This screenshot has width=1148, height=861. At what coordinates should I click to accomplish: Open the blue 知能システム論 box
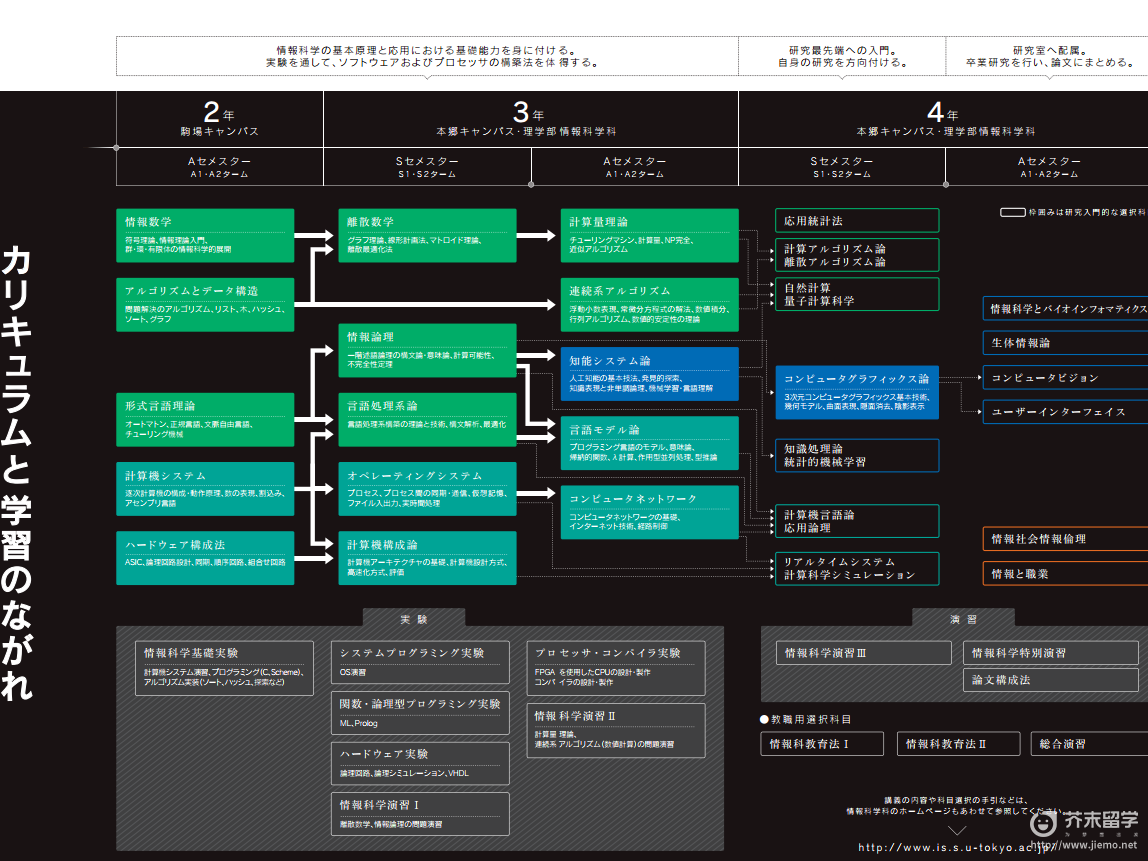tap(649, 374)
